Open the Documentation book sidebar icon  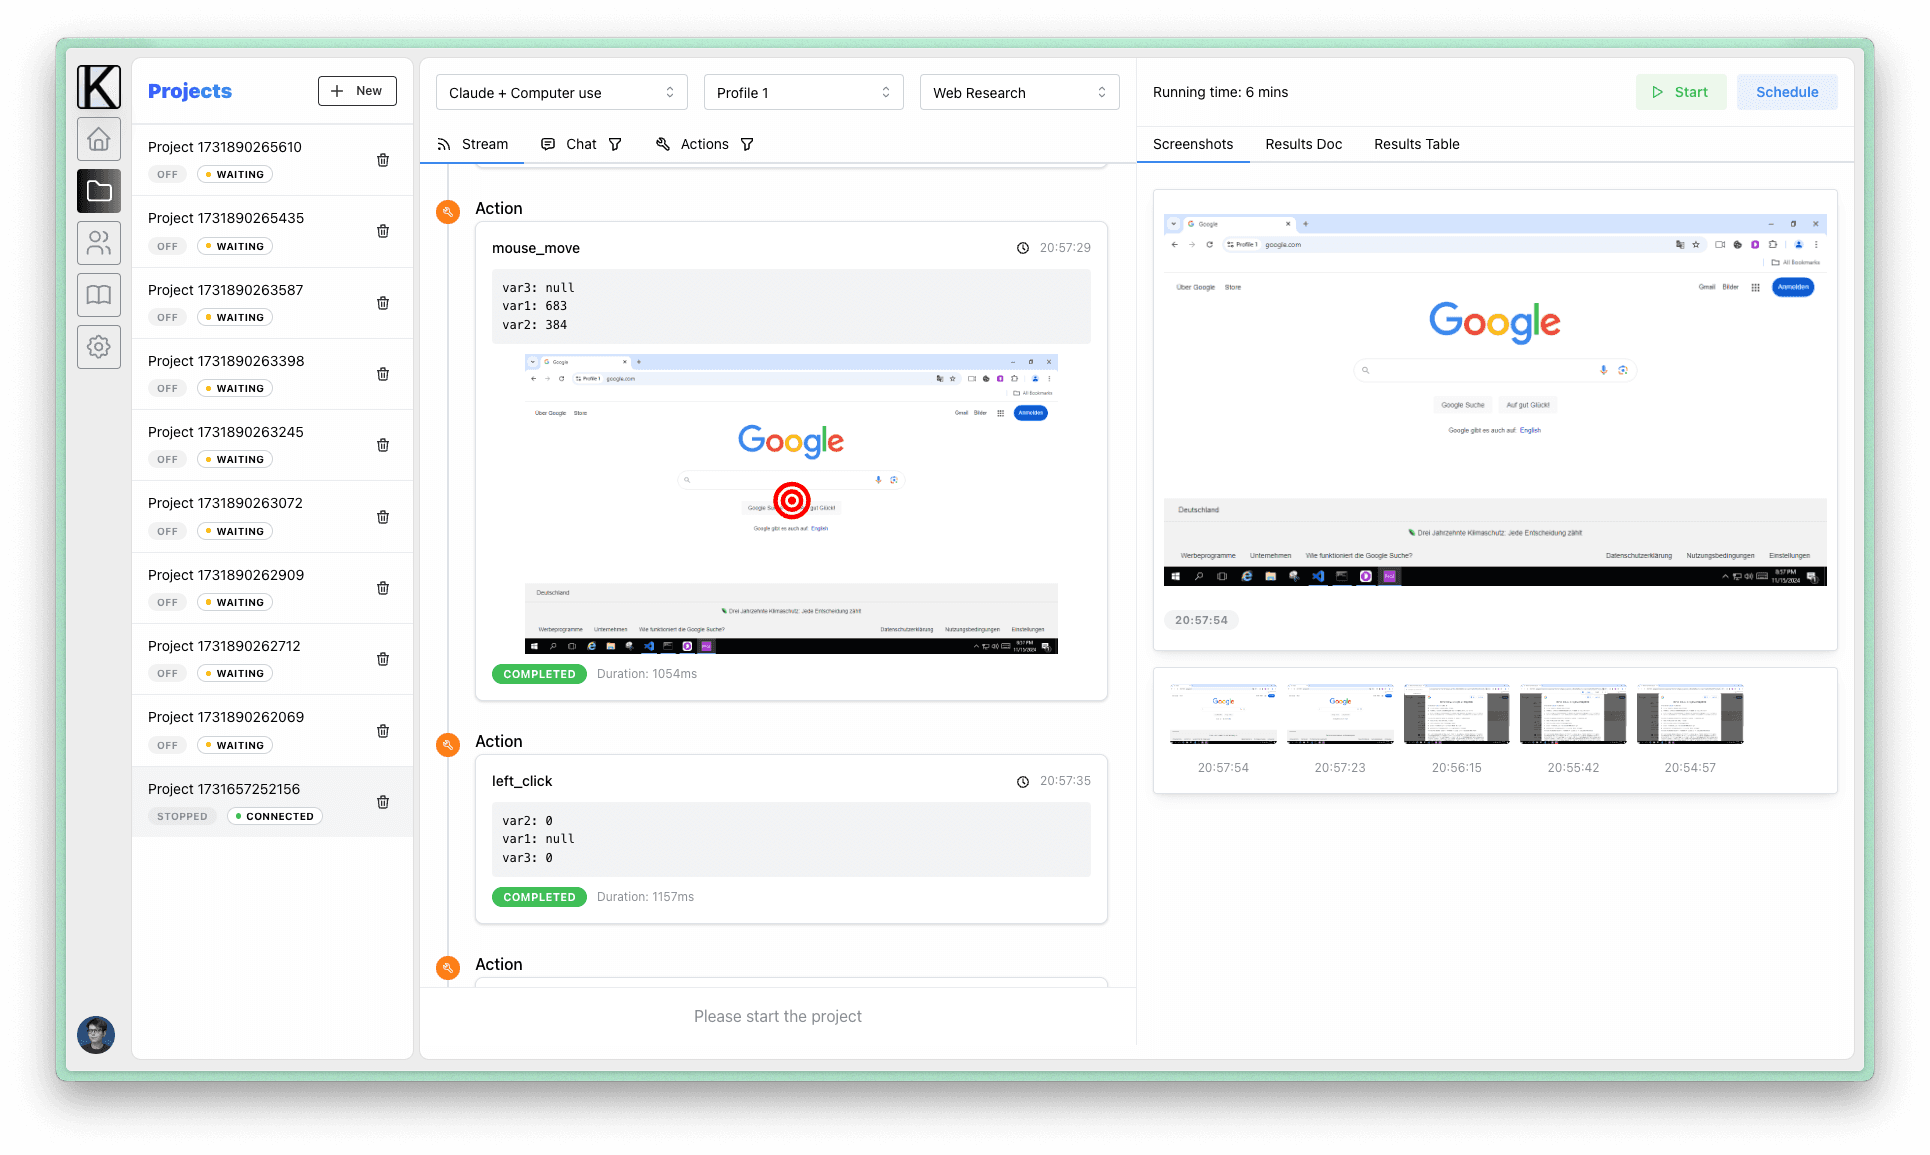pyautogui.click(x=99, y=295)
